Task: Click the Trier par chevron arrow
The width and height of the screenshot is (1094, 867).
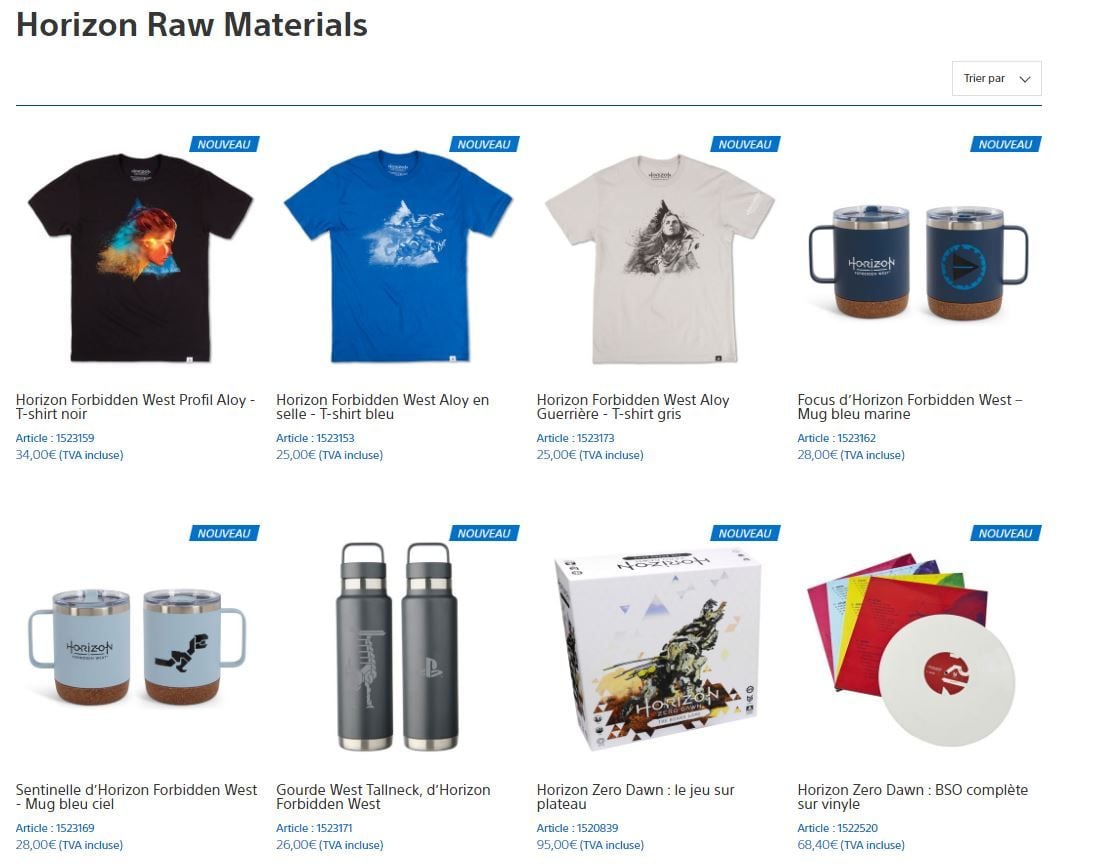Action: (1024, 80)
